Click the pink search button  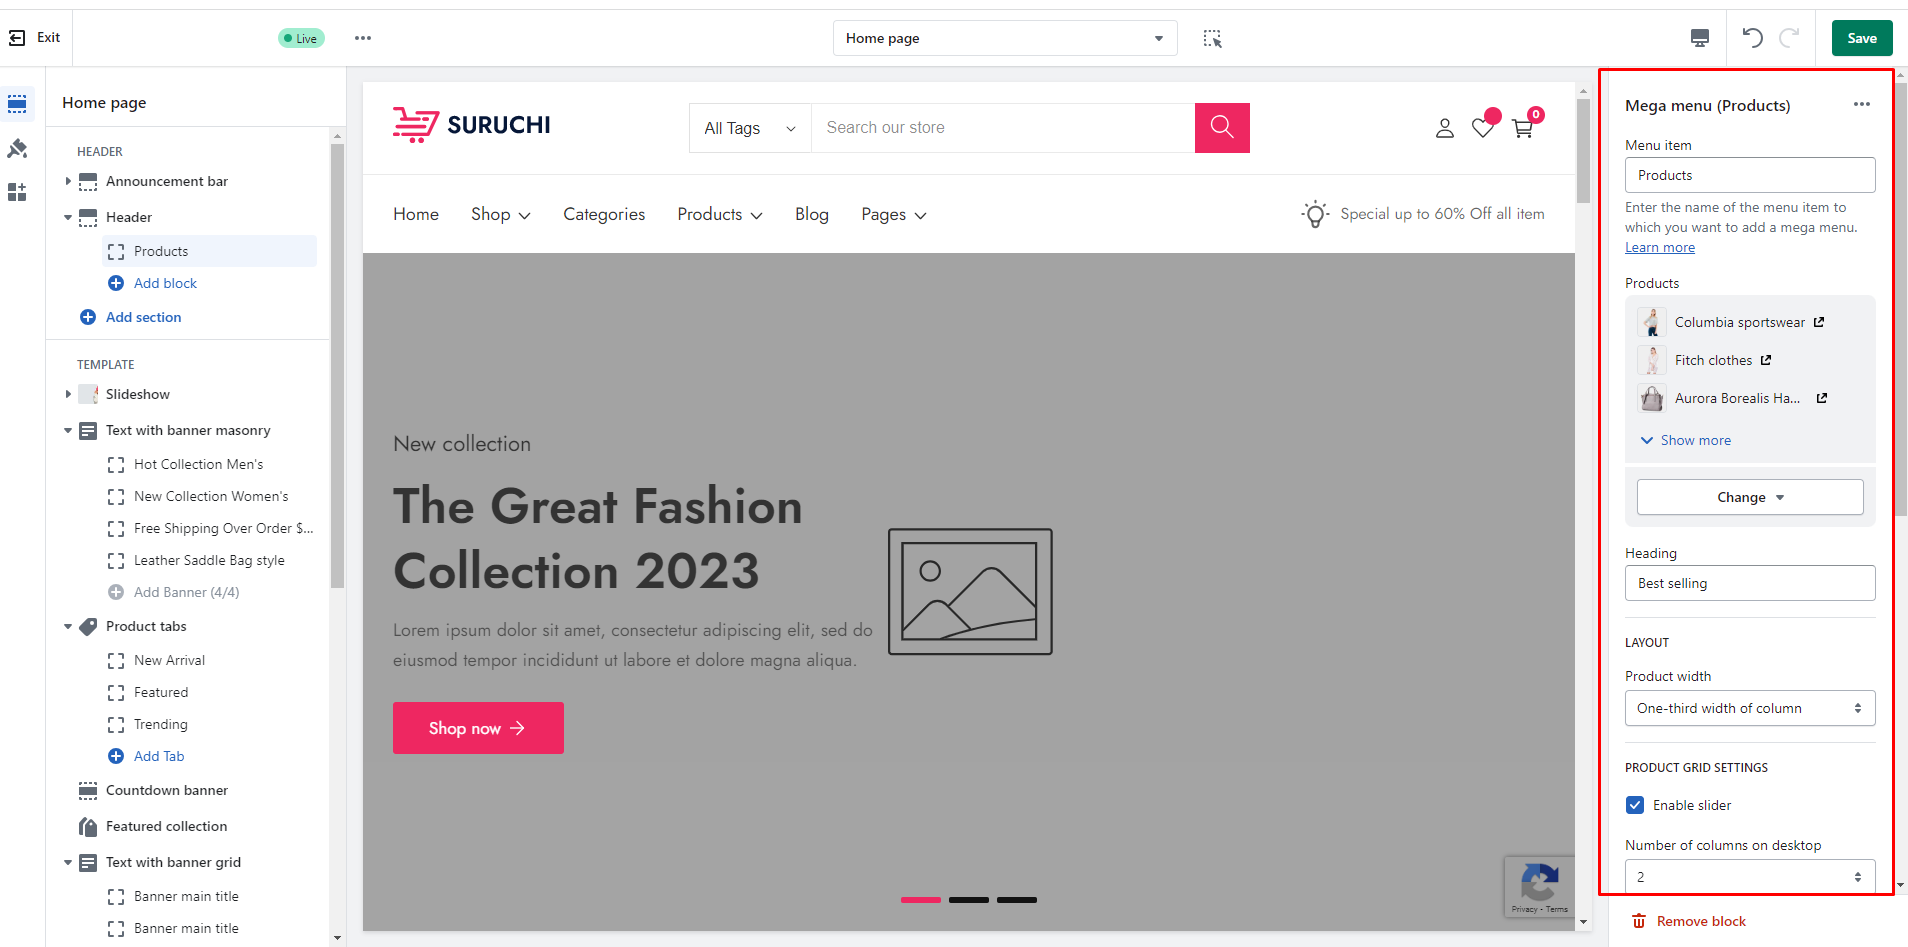pyautogui.click(x=1222, y=128)
